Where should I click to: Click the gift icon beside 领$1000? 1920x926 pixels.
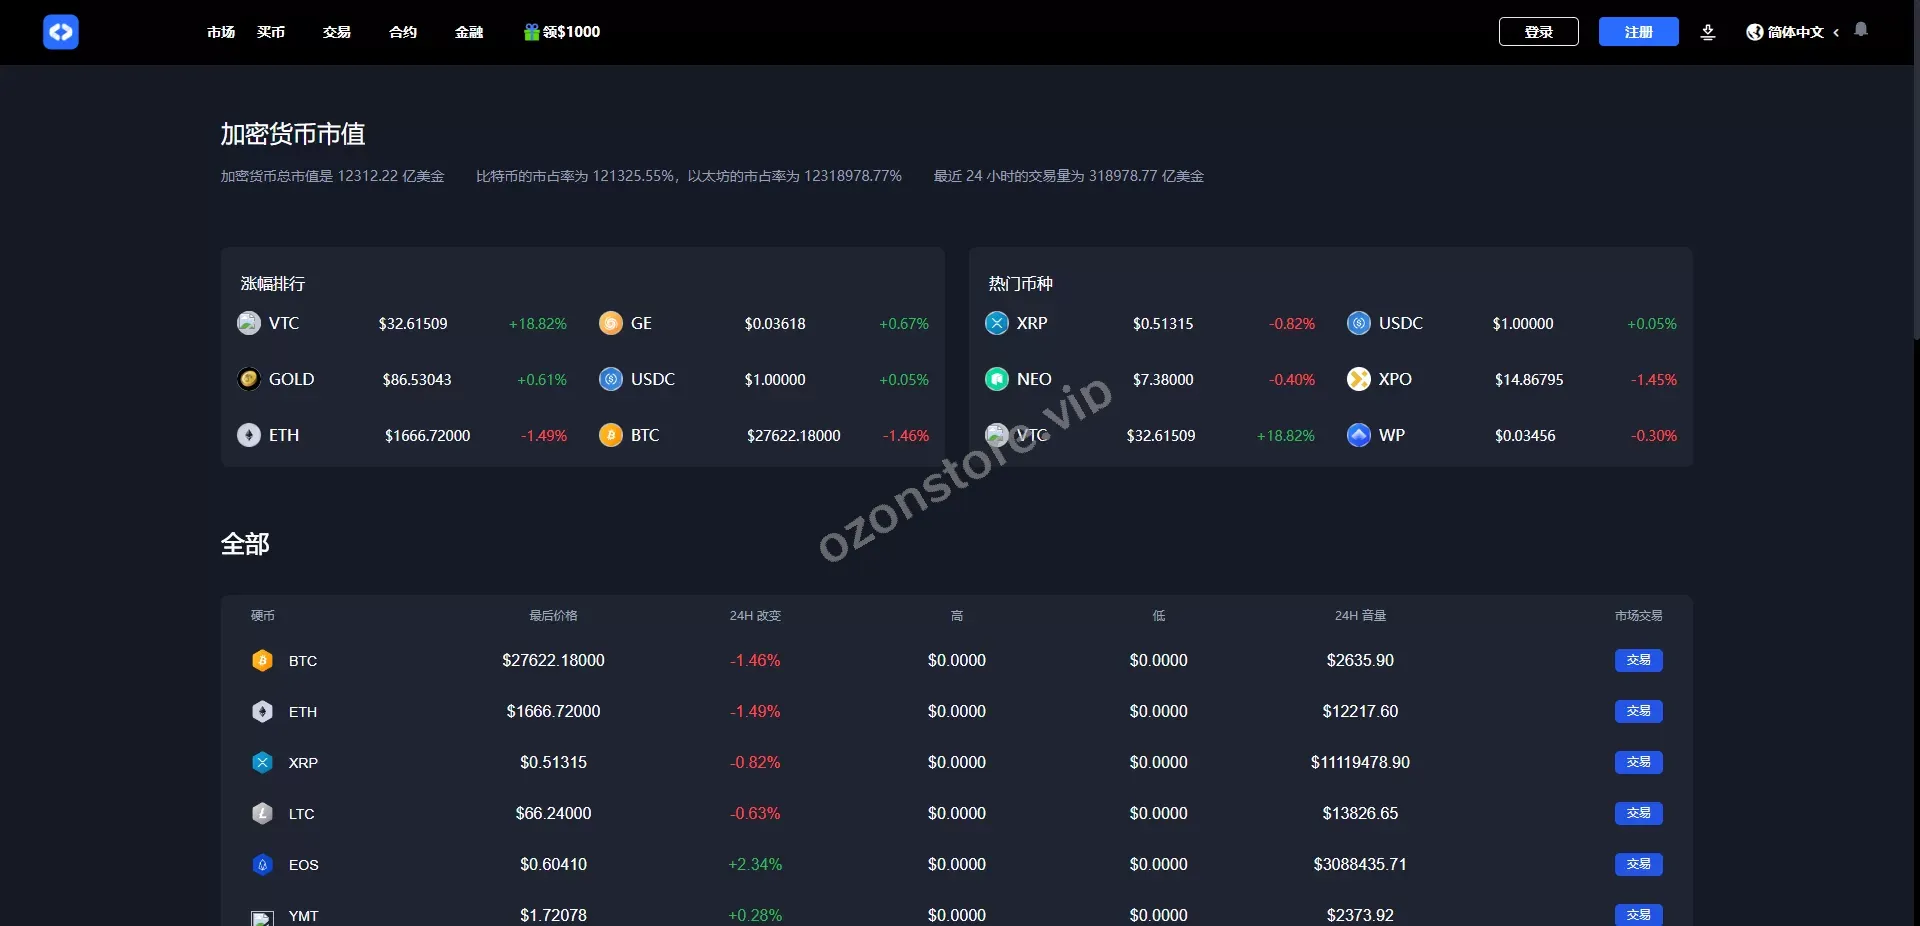[531, 32]
